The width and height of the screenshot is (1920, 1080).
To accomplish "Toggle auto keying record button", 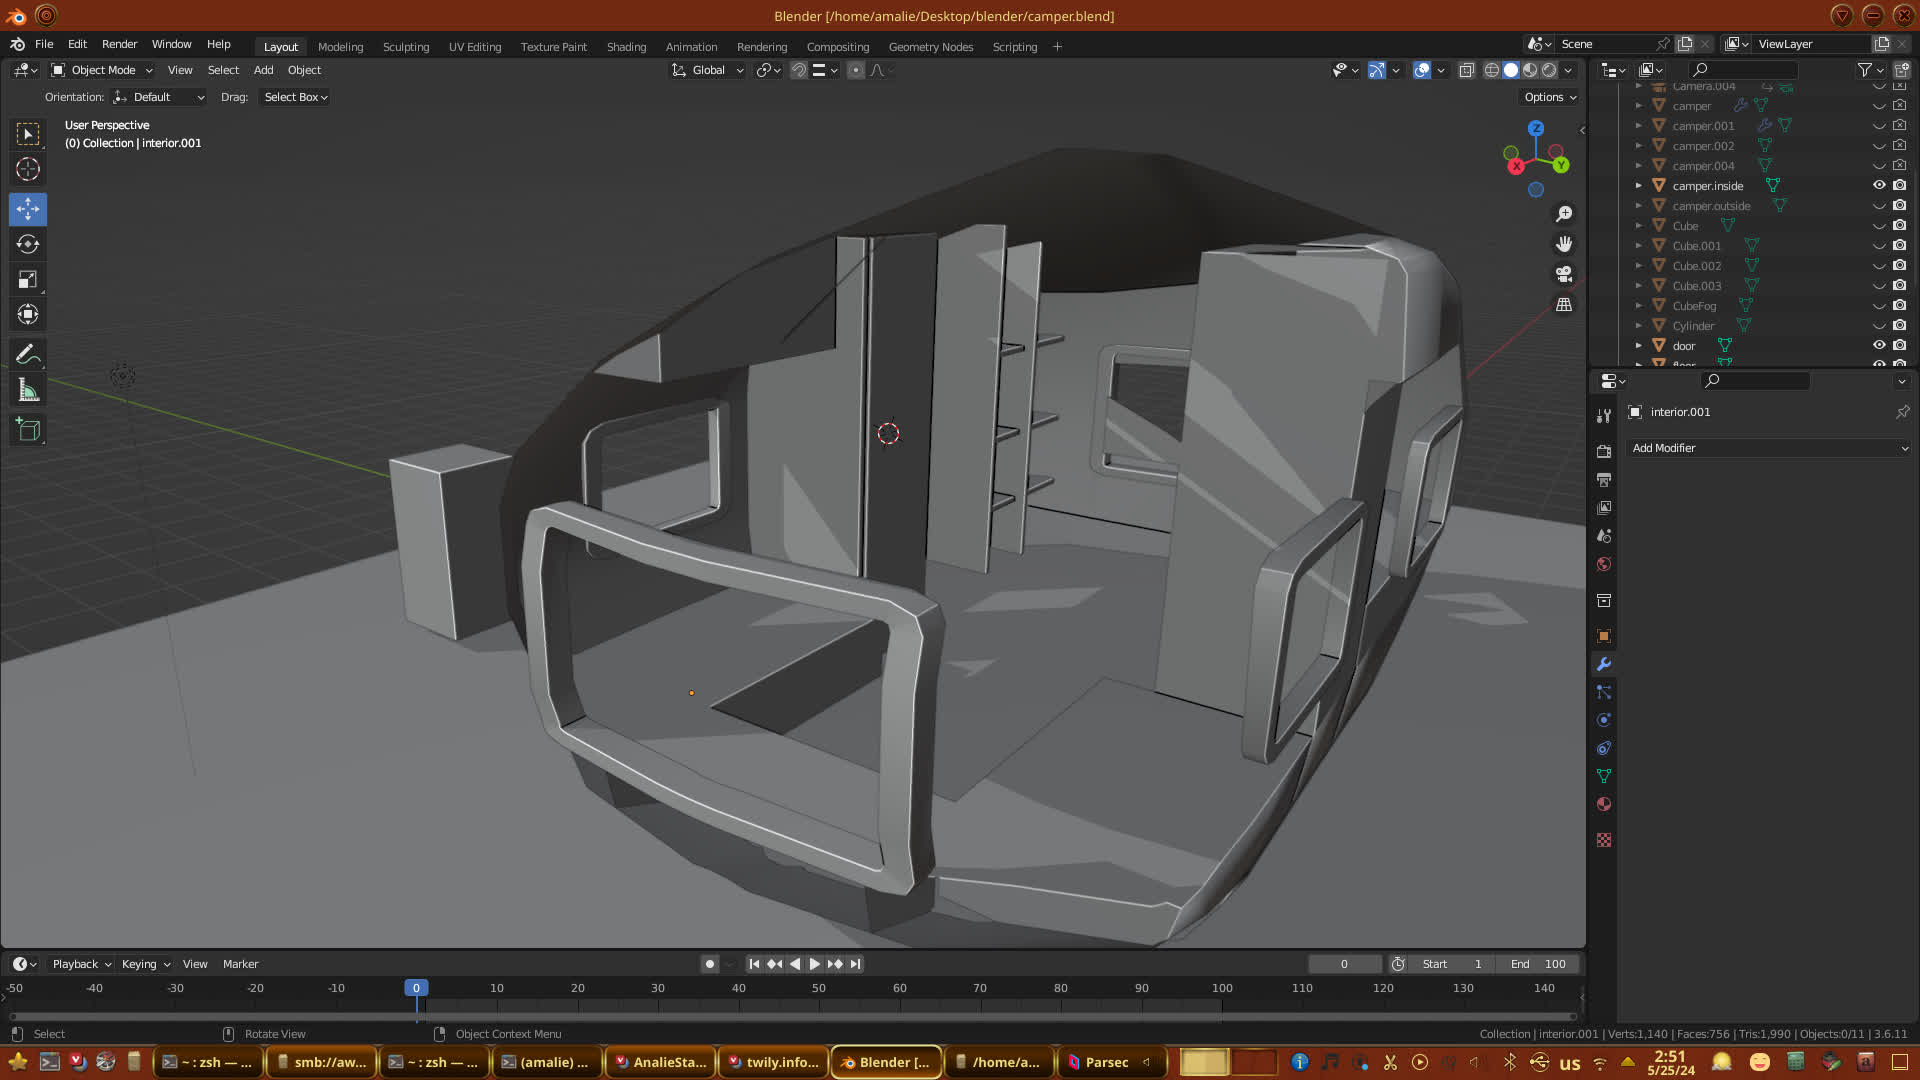I will click(710, 964).
